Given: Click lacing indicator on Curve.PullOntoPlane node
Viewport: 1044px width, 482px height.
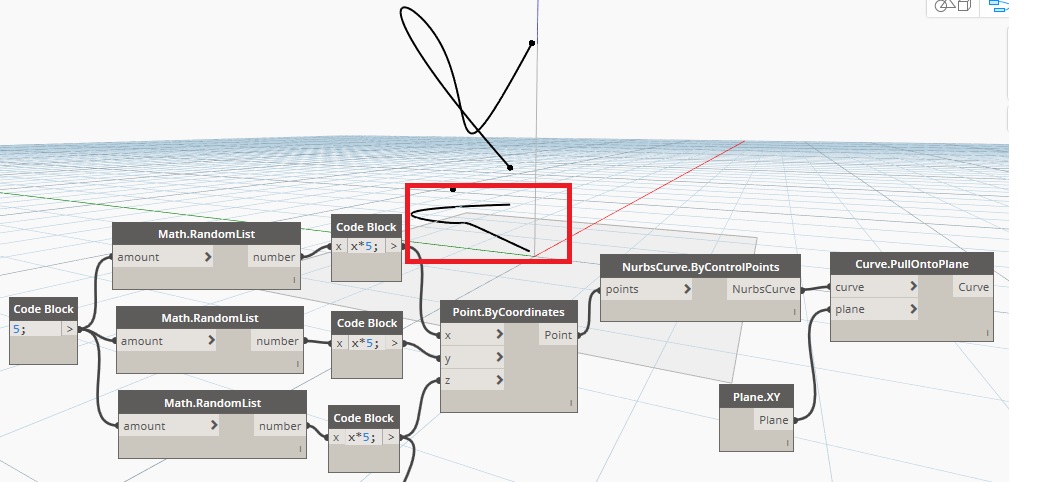Looking at the screenshot, I should click(x=985, y=332).
